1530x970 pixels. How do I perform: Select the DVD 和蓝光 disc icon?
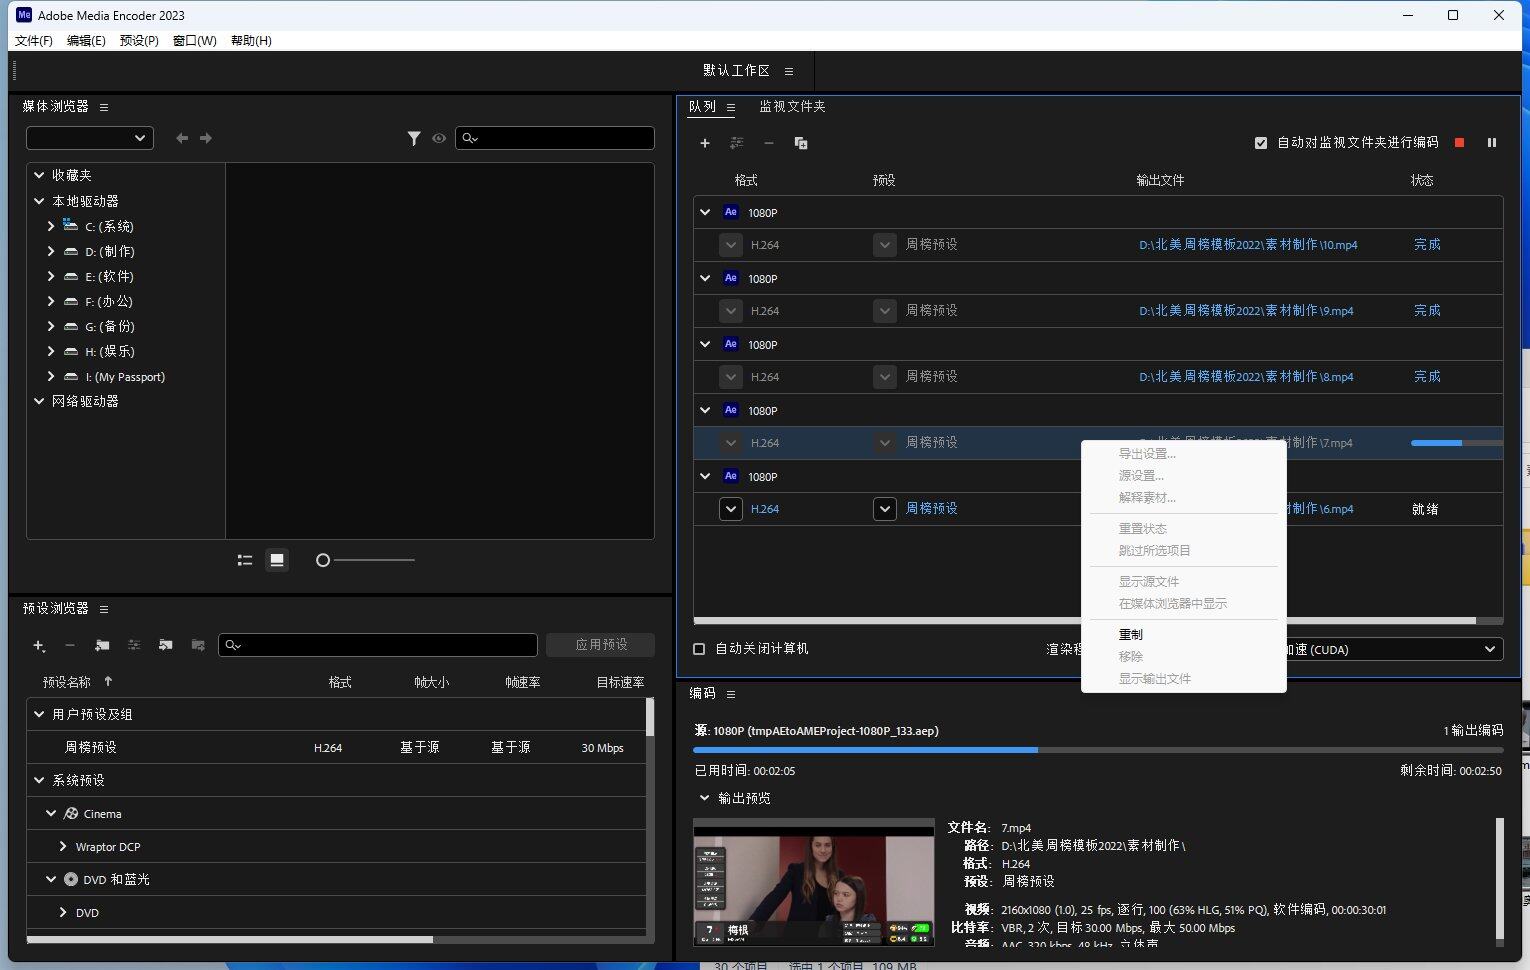click(71, 880)
